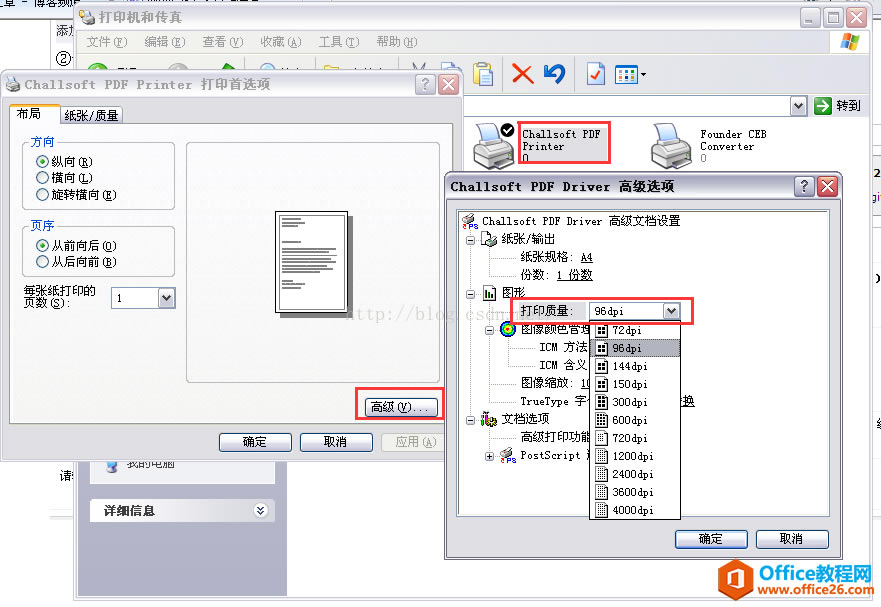The image size is (881, 607).
Task: Click the Image Color Management icon
Action: pyautogui.click(x=508, y=329)
